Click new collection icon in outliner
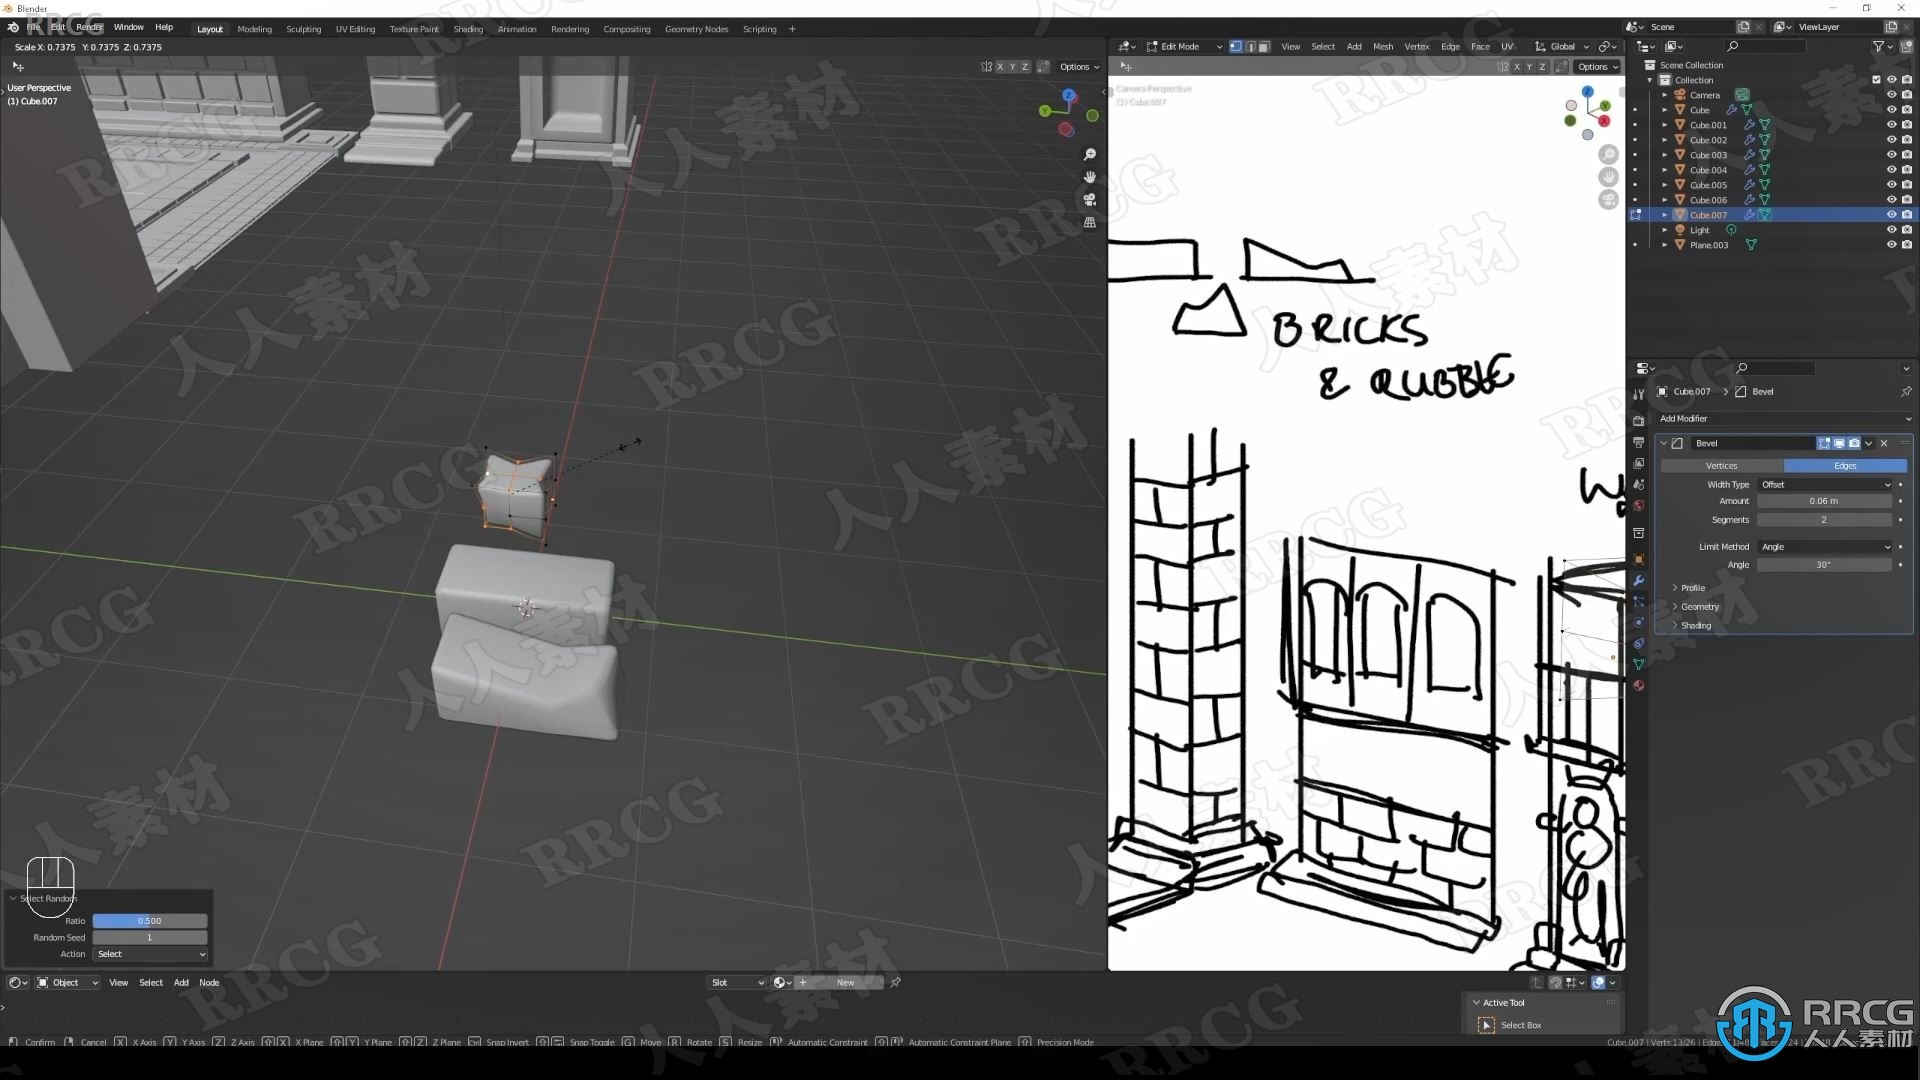This screenshot has width=1920, height=1080. tap(1905, 46)
